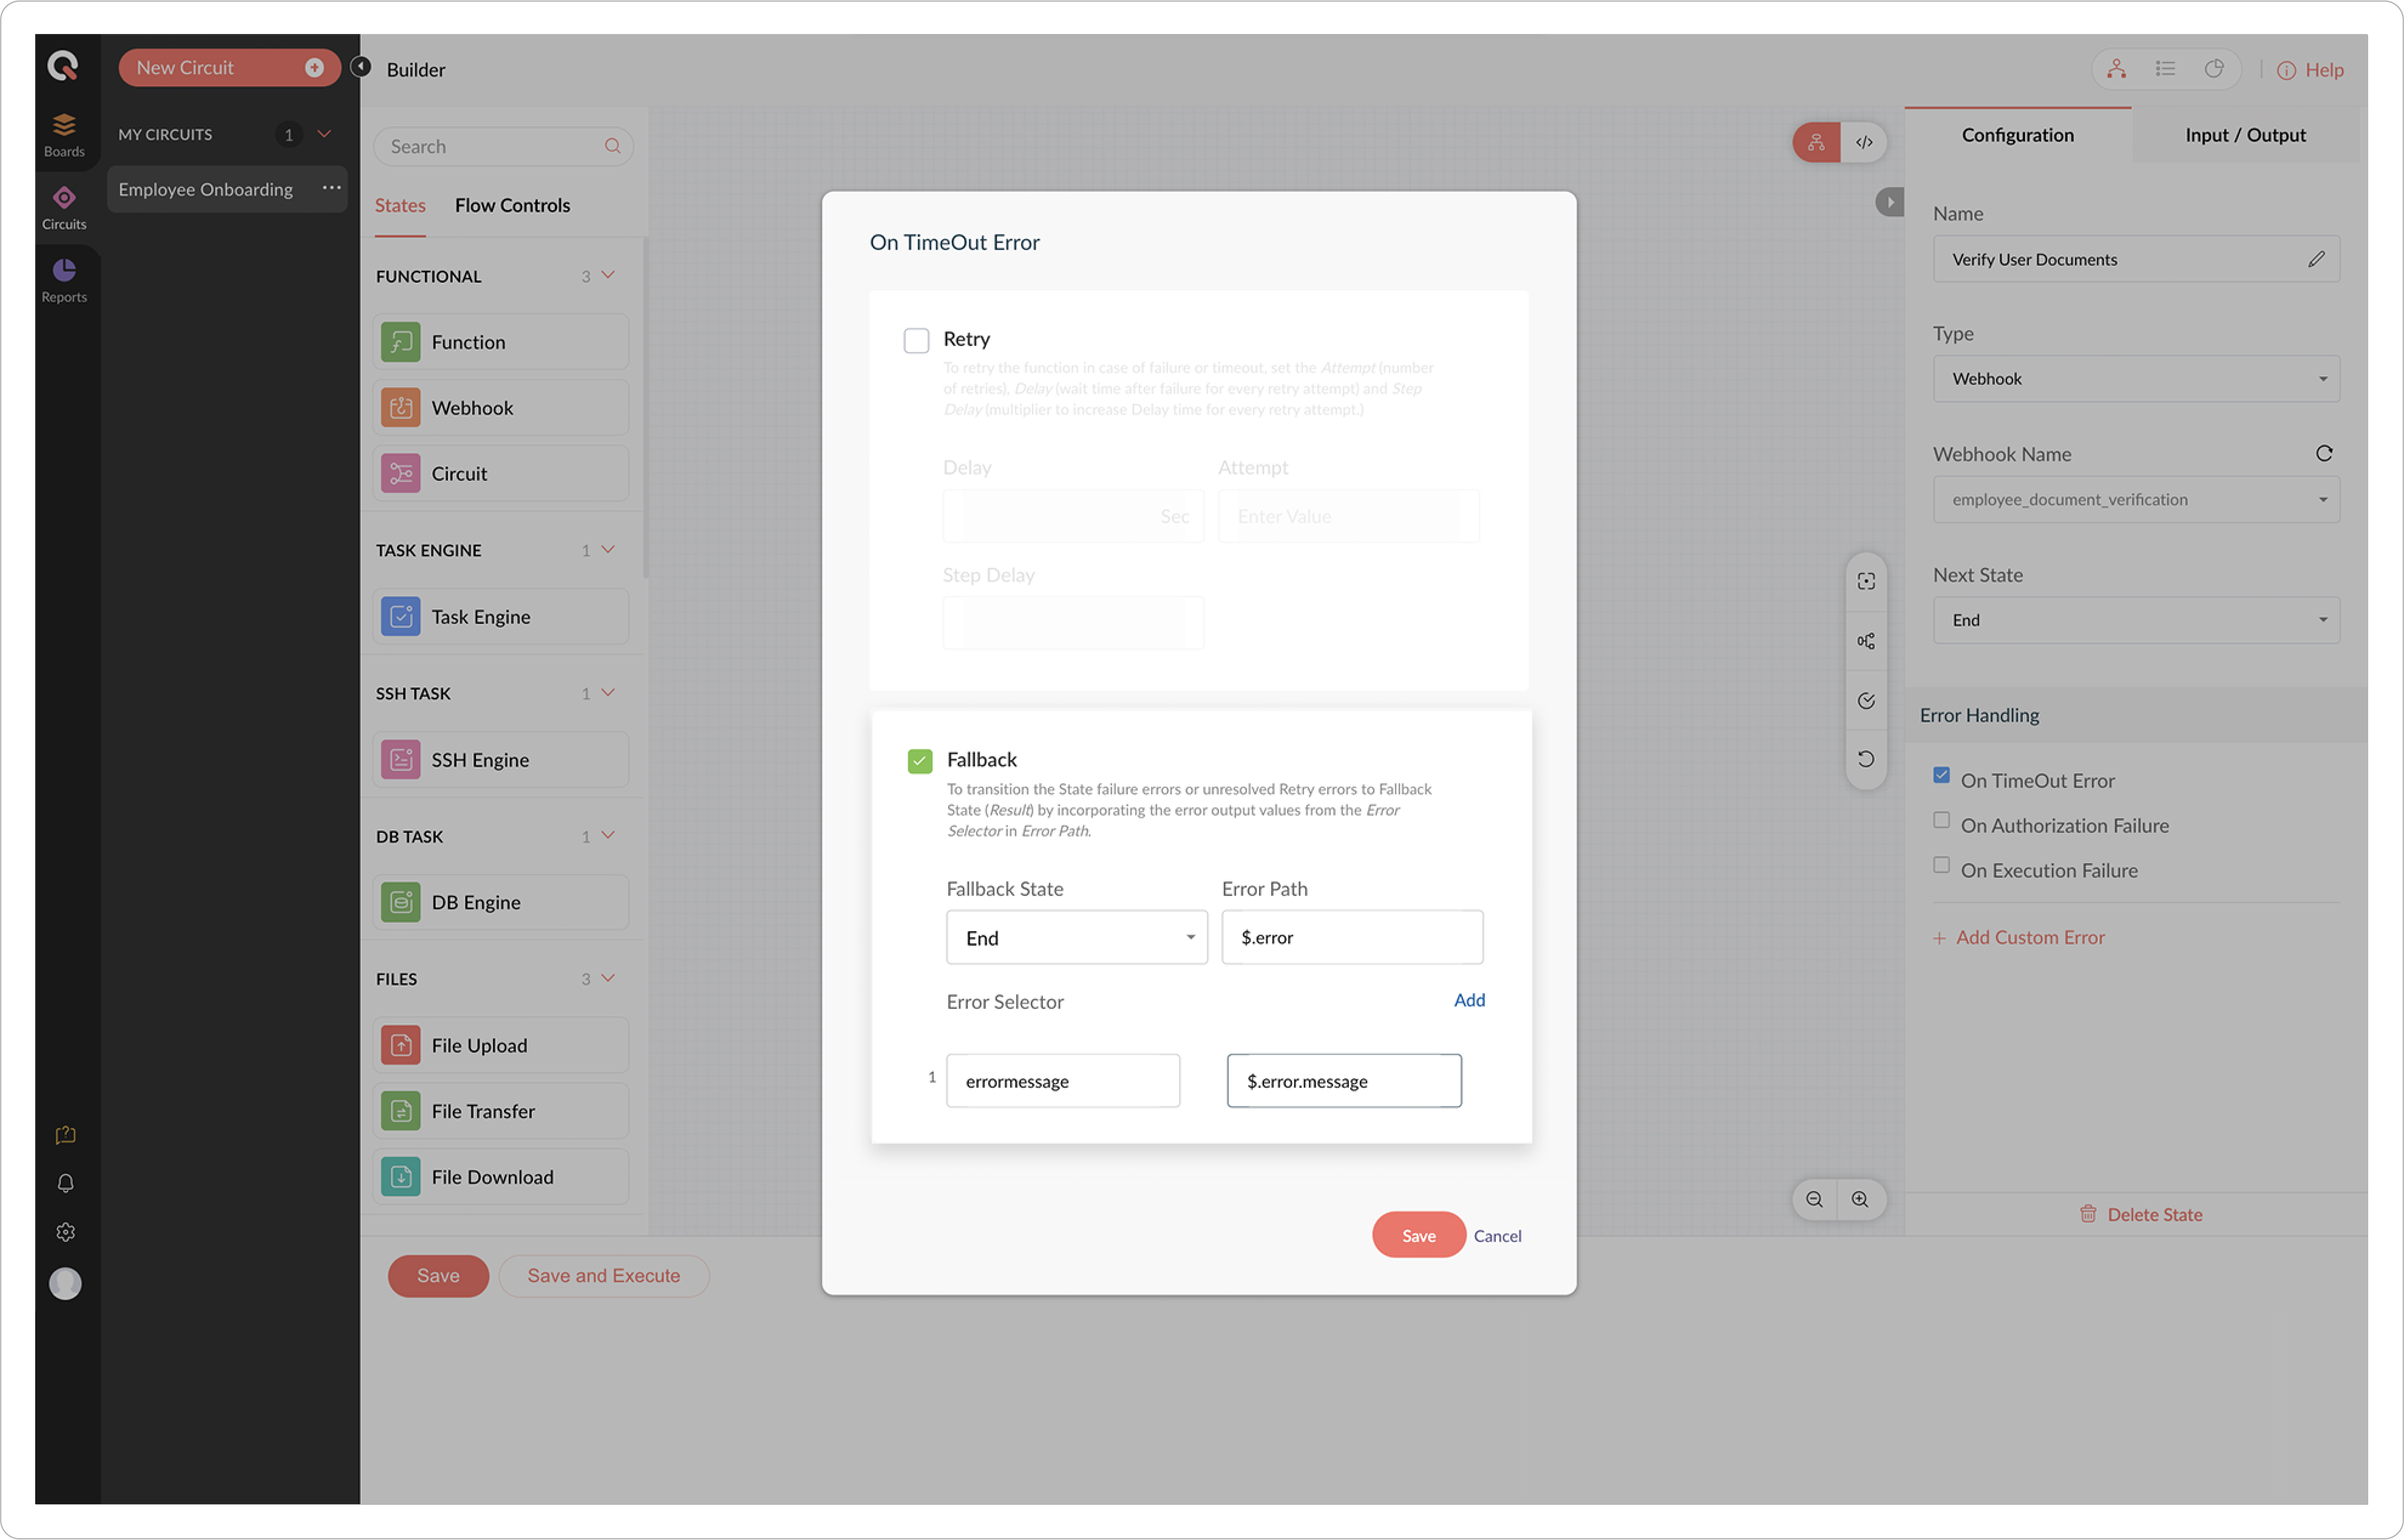Open the settings gear in sidebar
This screenshot has height=1540, width=2404.
pos(65,1232)
